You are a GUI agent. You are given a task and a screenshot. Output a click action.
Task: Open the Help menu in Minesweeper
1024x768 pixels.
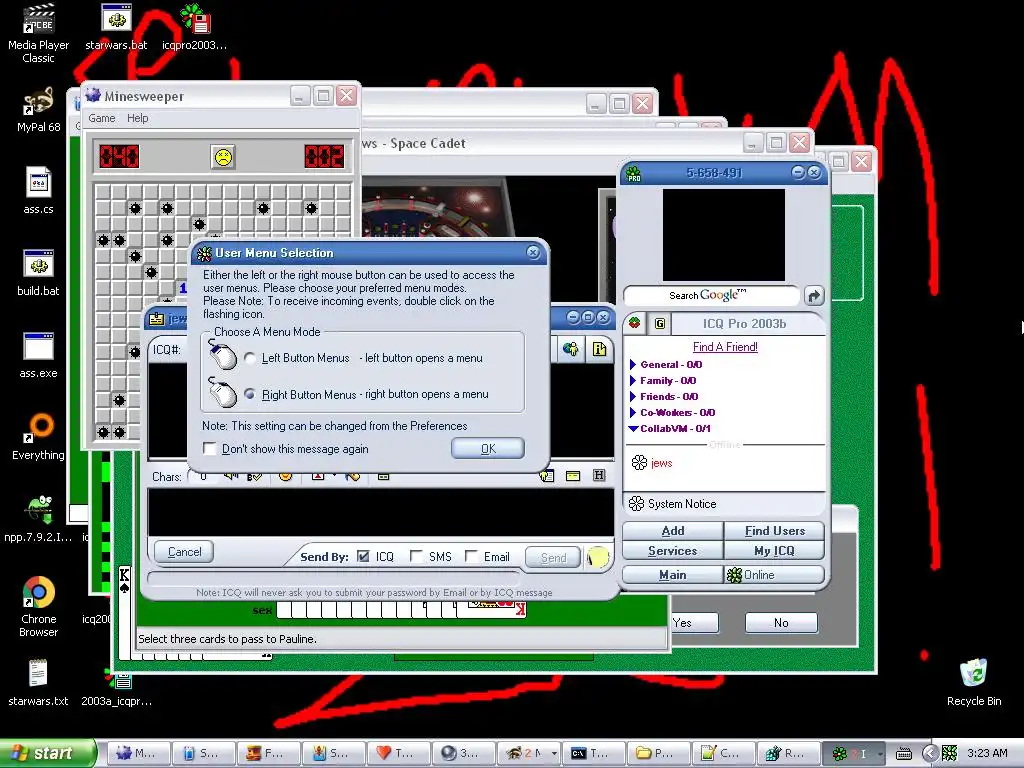[x=138, y=118]
